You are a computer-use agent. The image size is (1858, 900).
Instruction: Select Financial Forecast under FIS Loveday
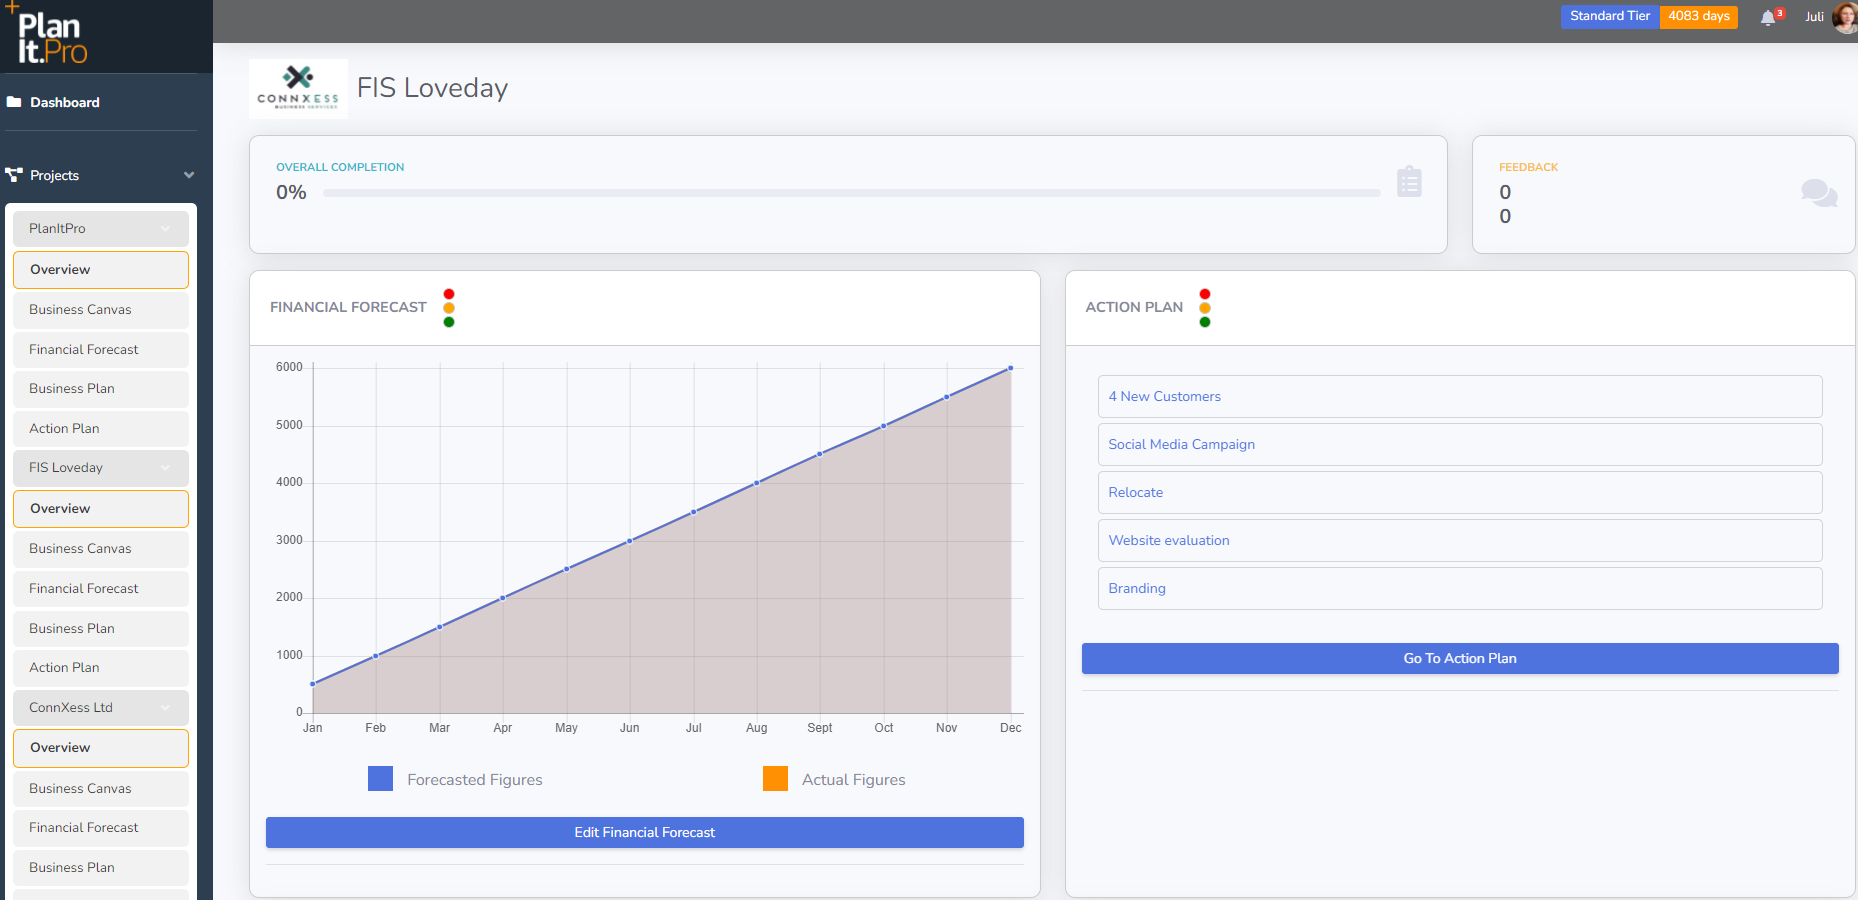point(101,589)
